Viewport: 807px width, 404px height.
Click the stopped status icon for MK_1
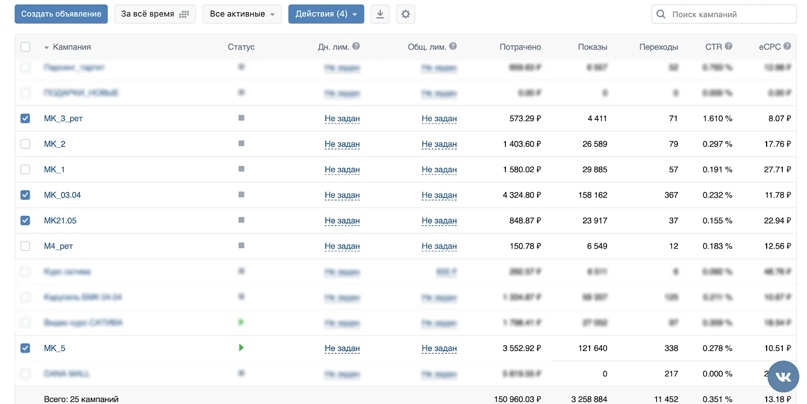[x=241, y=169]
